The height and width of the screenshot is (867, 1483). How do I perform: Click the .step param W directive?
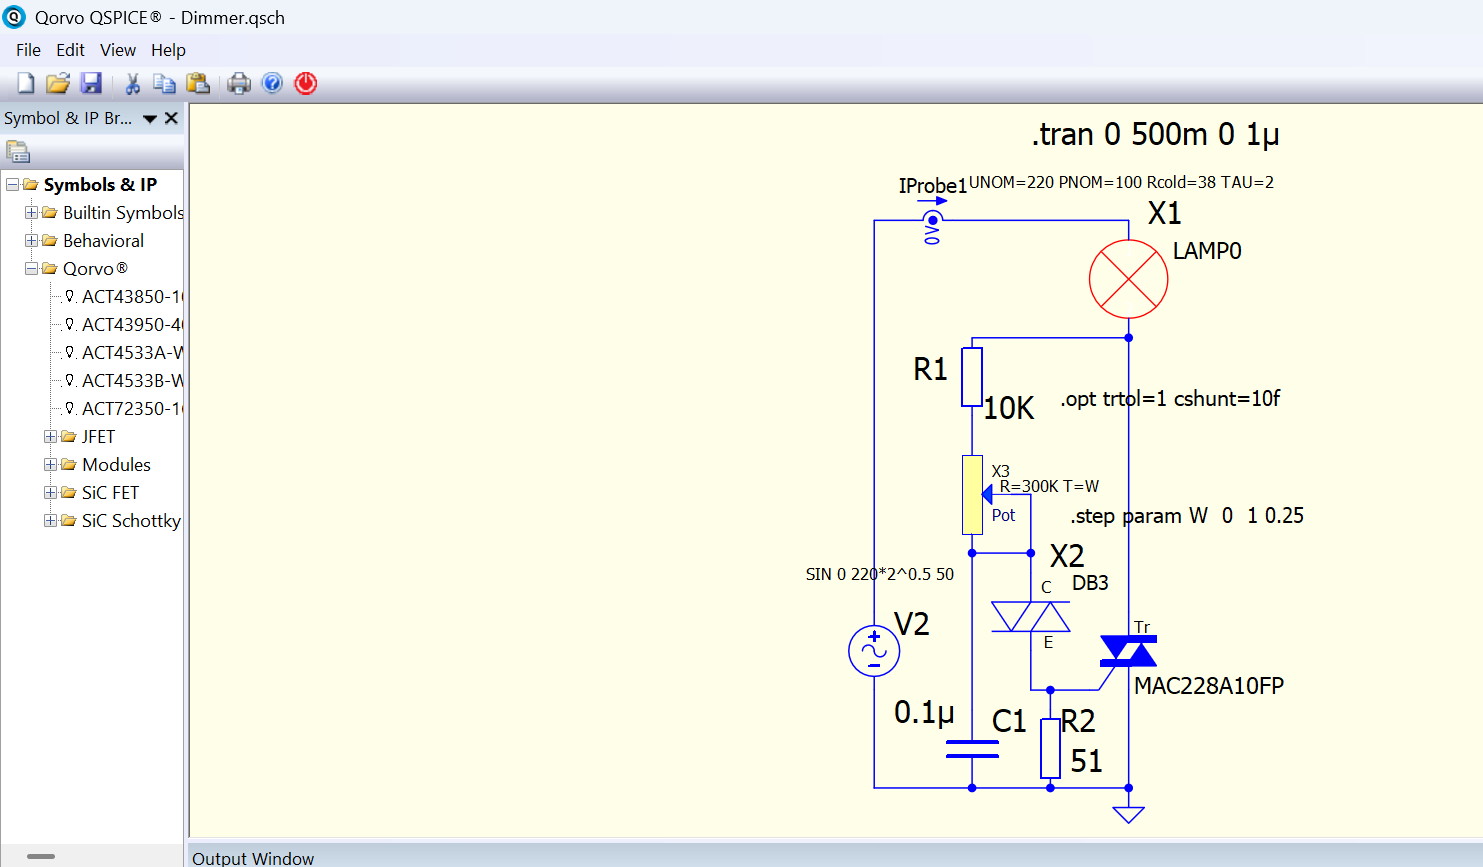click(1187, 516)
